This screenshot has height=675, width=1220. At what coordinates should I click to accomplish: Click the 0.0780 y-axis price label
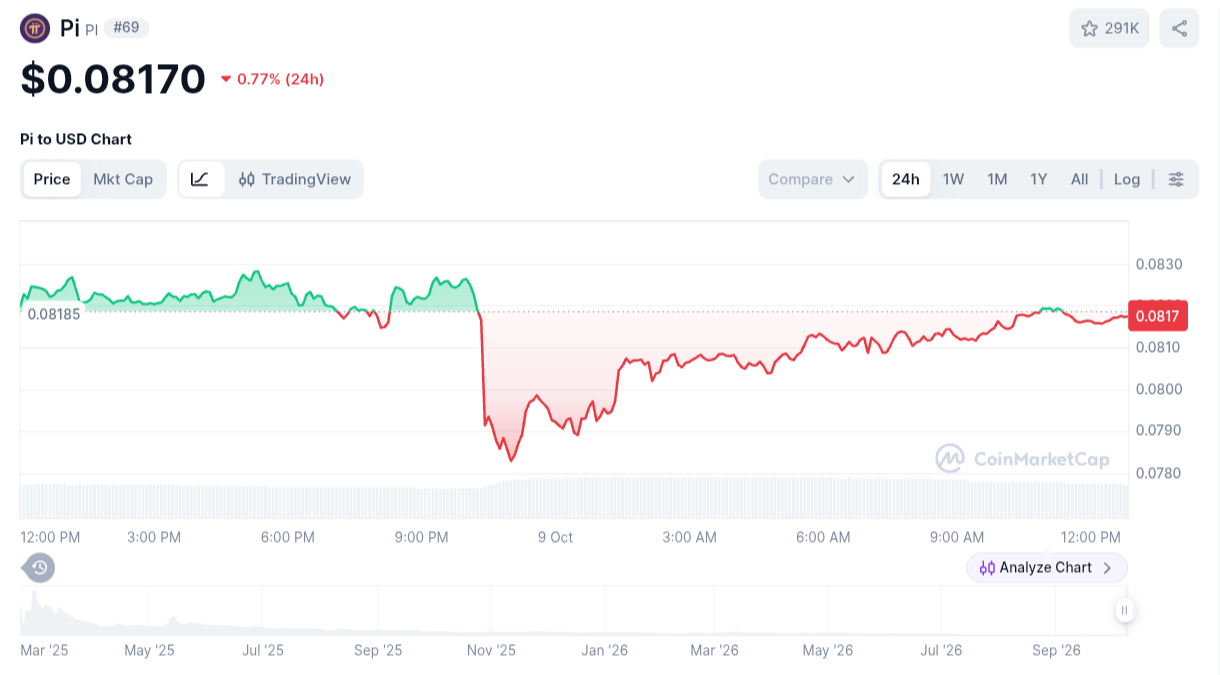[1159, 473]
